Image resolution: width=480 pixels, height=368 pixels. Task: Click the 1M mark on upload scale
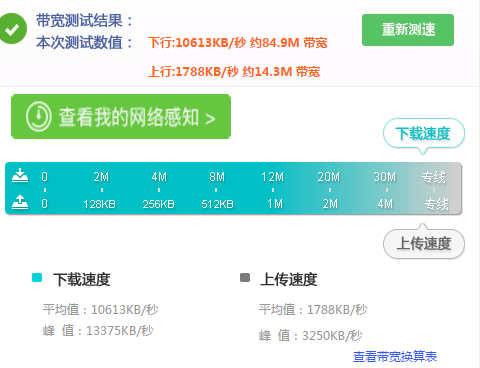pos(275,204)
